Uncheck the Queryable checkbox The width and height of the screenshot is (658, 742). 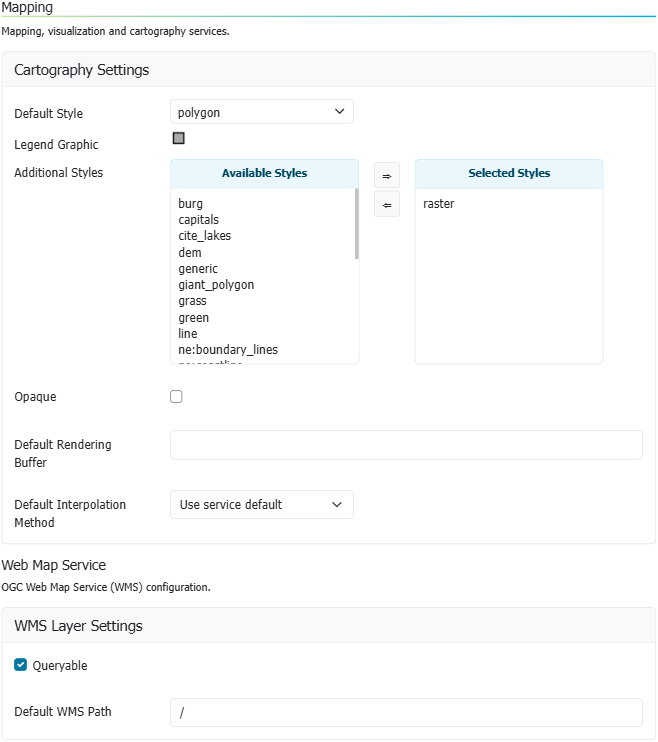21,665
